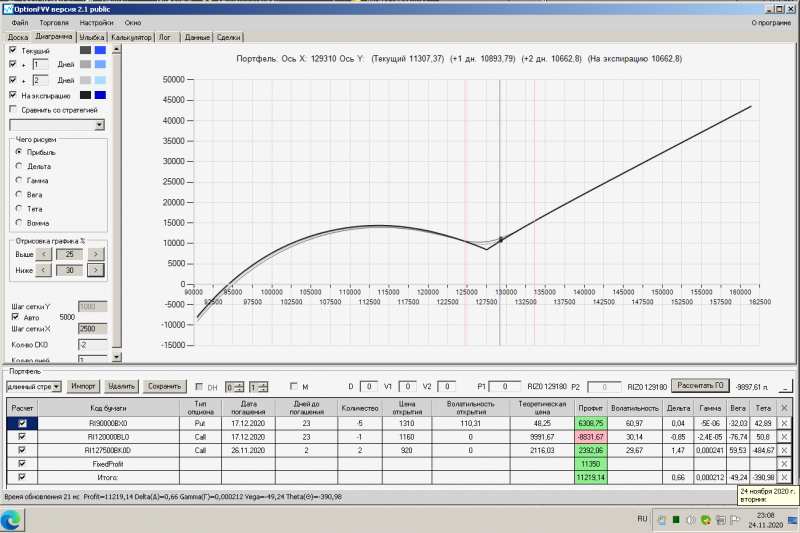Open the Торговля menu
The height and width of the screenshot is (533, 800).
click(x=54, y=22)
